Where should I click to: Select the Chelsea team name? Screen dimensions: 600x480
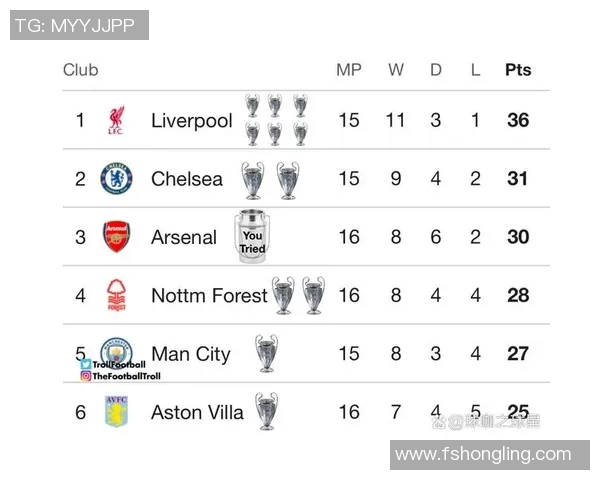[x=187, y=179]
